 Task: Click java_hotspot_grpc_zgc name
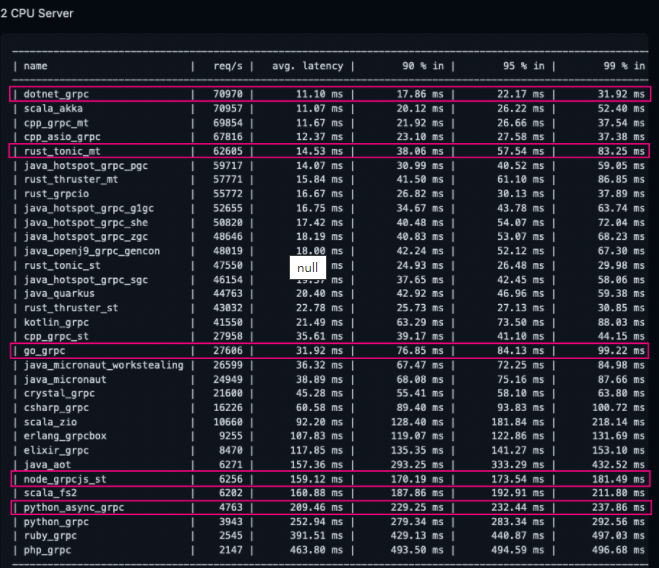(x=86, y=237)
